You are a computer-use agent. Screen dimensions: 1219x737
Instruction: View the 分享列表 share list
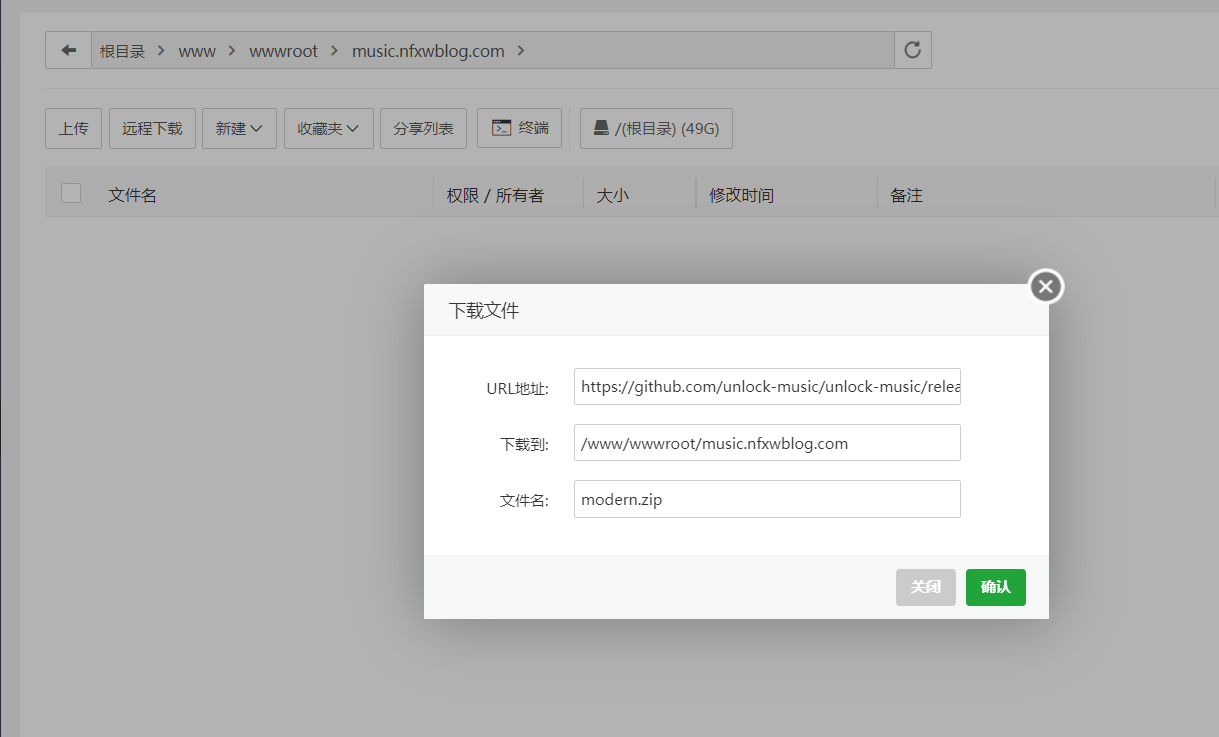422,128
